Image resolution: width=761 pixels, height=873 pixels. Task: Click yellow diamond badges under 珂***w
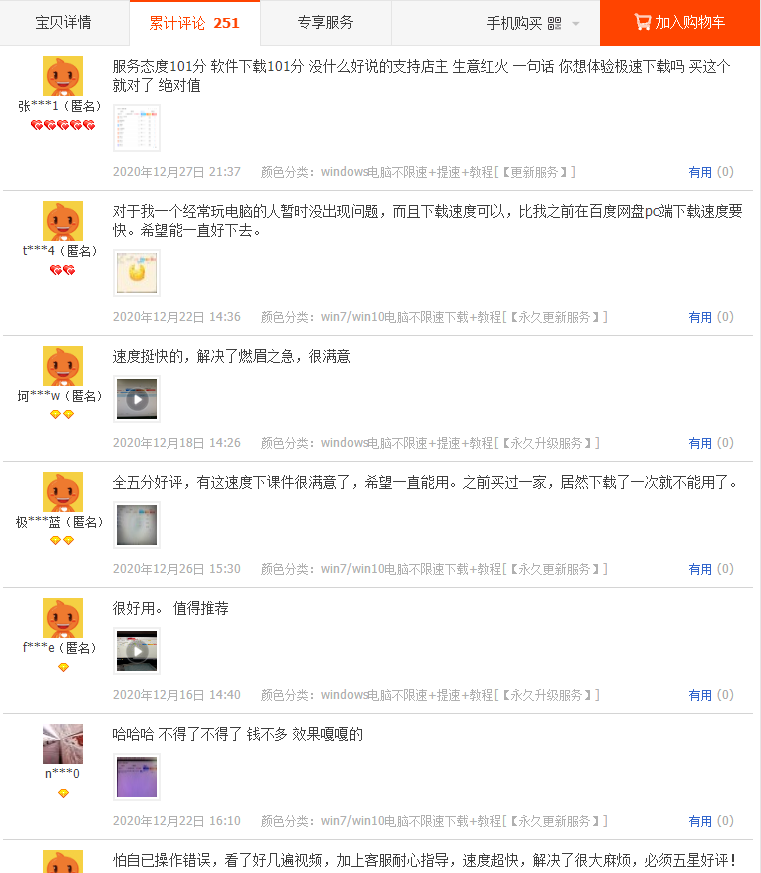coord(62,414)
